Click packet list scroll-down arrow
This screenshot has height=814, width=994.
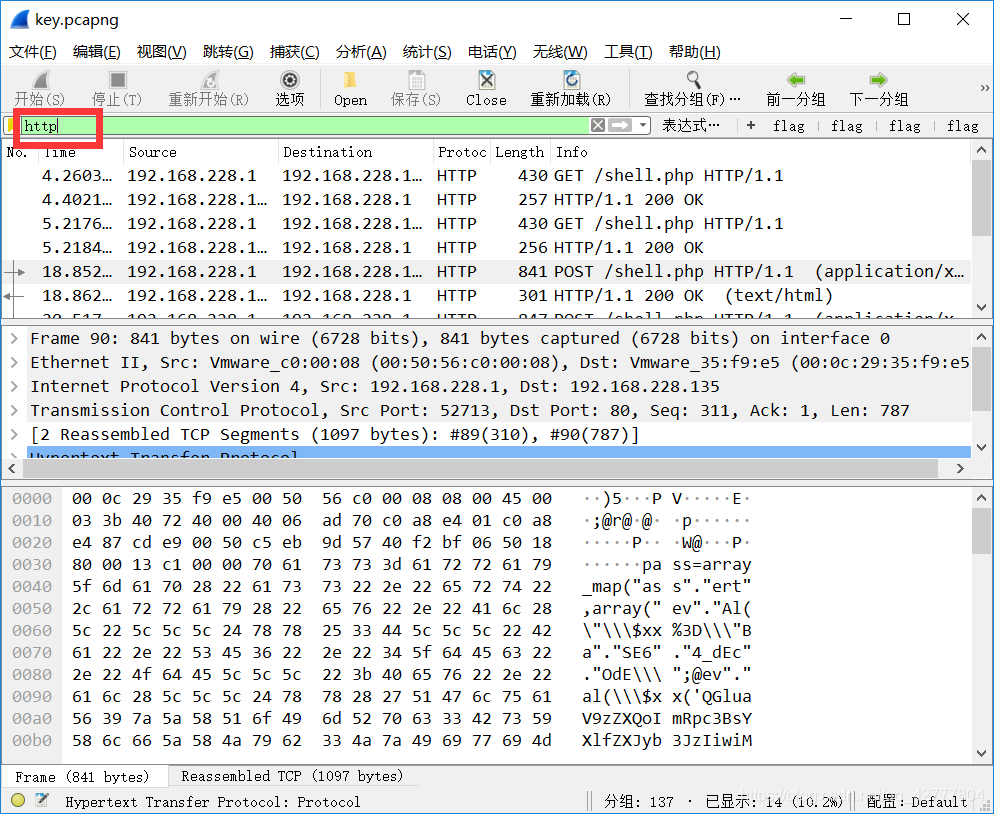(x=981, y=307)
